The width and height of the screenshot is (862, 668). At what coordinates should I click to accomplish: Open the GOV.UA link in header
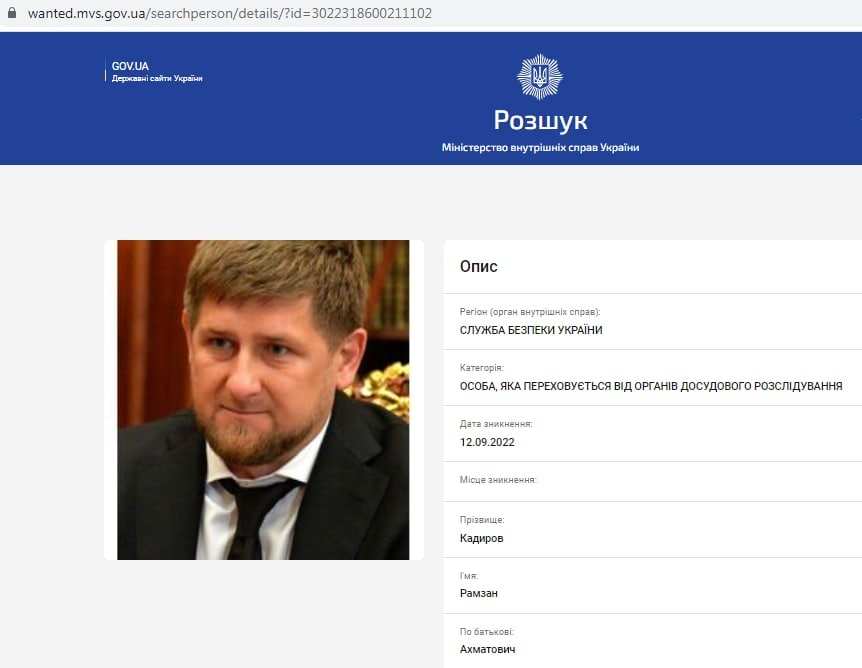pos(130,66)
